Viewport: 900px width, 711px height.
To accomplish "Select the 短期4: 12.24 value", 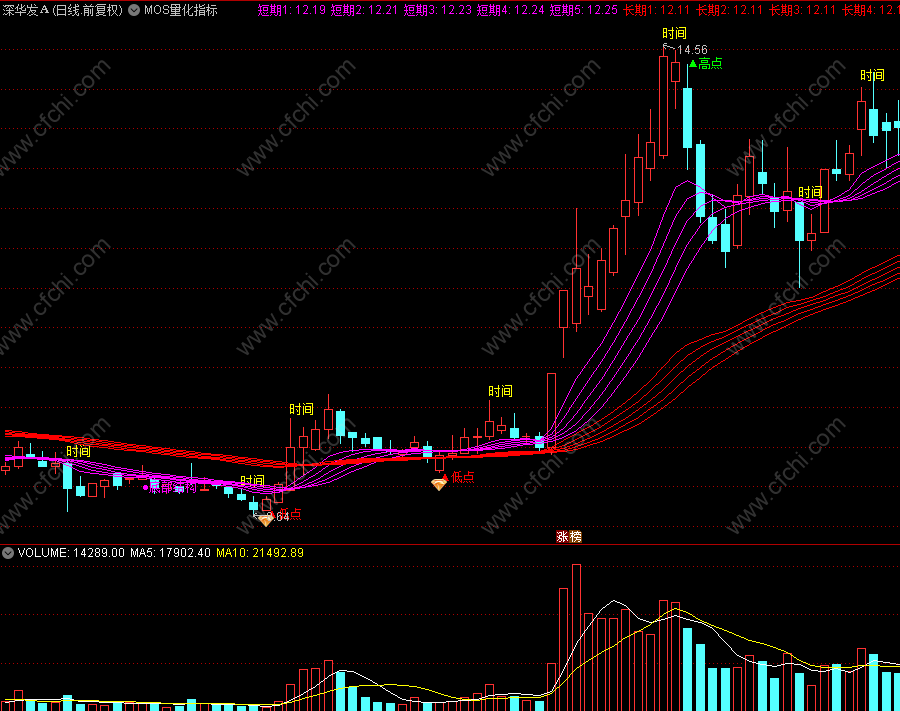I will (x=510, y=10).
